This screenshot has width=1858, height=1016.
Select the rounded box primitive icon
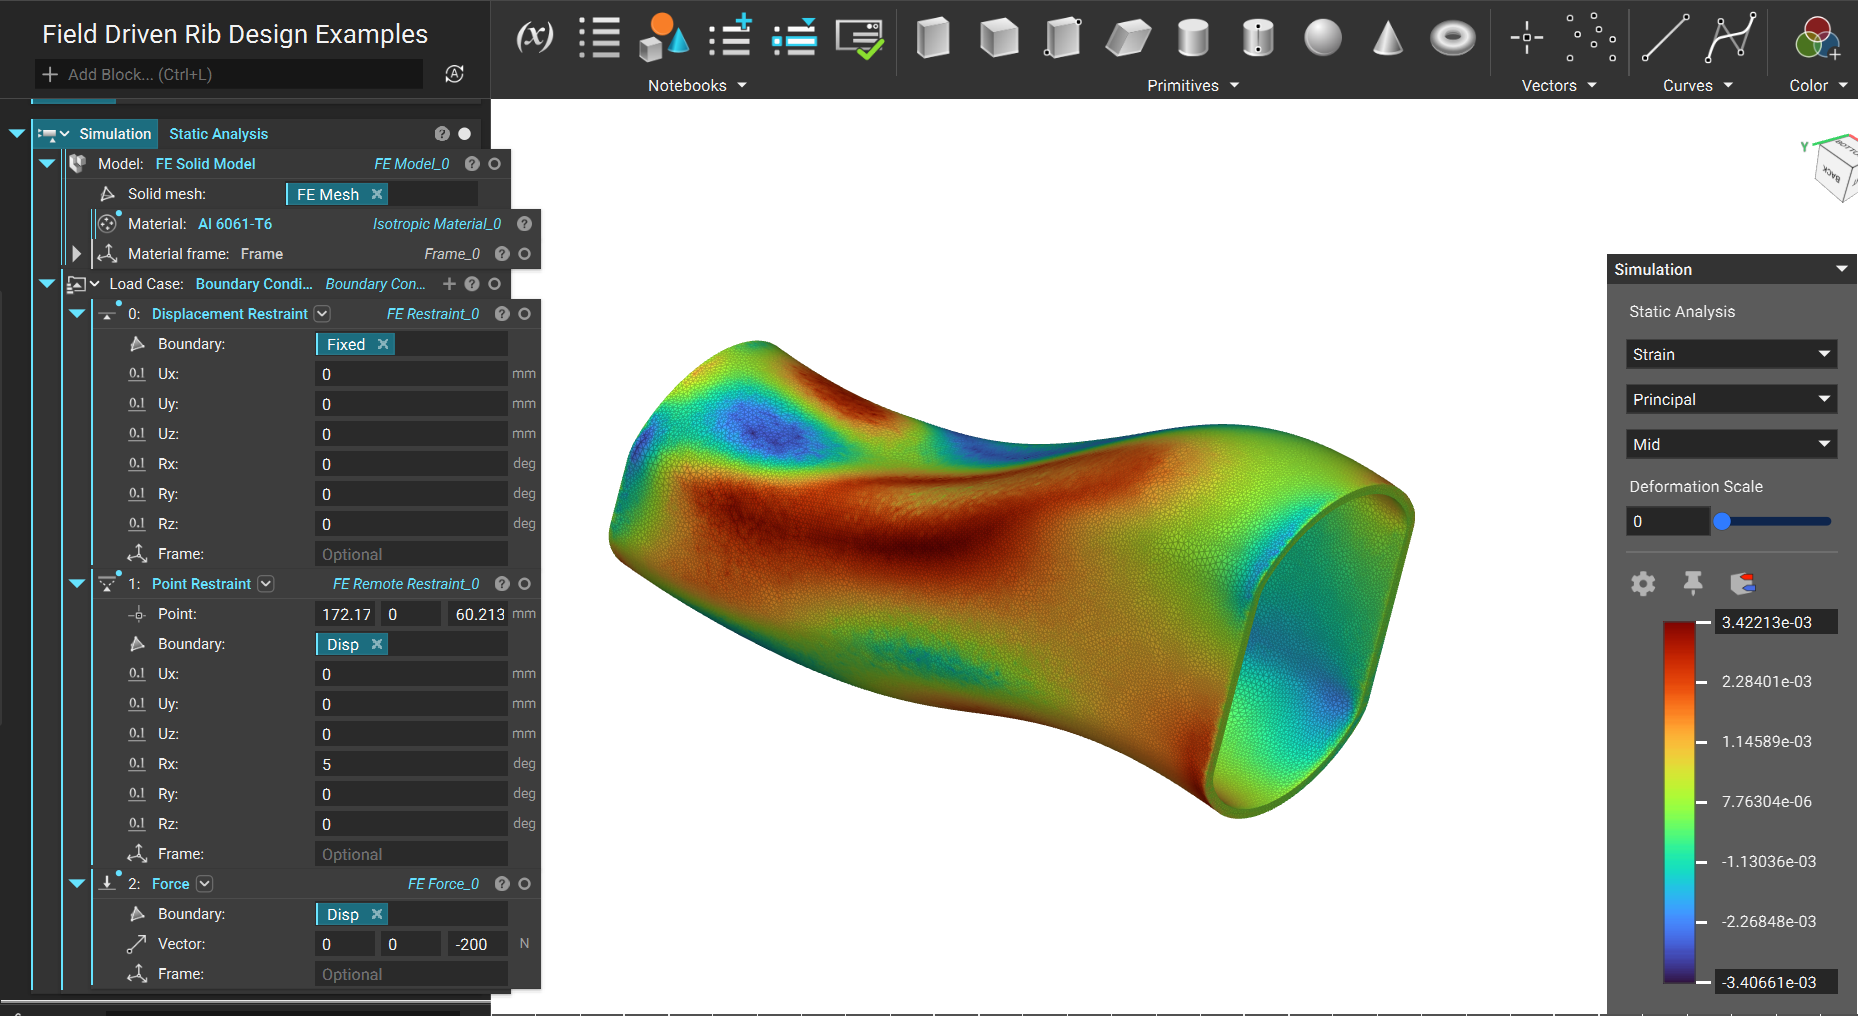[1063, 38]
